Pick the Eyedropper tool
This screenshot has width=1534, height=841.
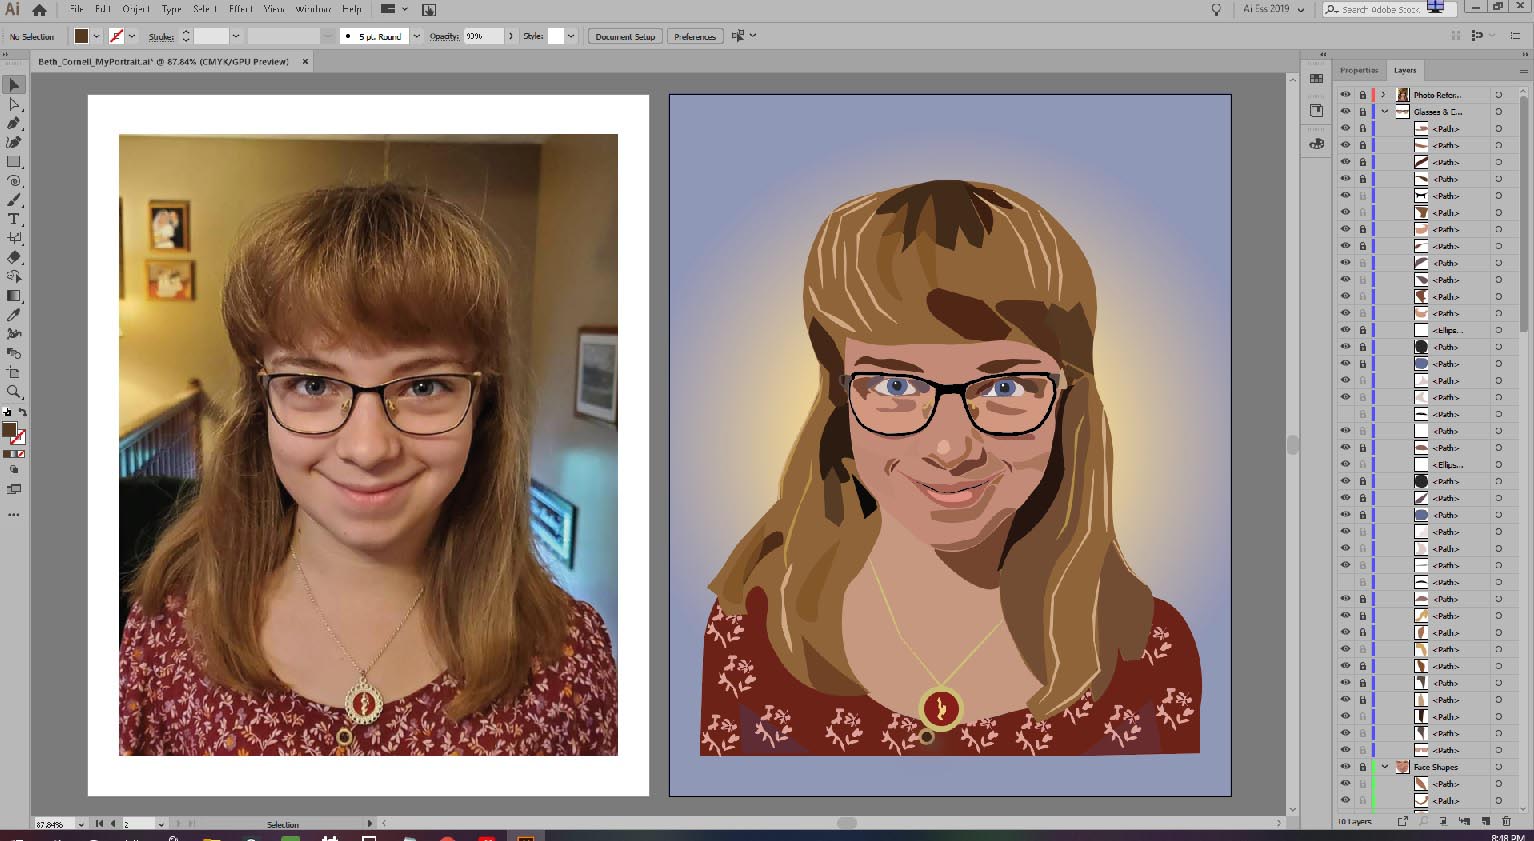tap(14, 315)
